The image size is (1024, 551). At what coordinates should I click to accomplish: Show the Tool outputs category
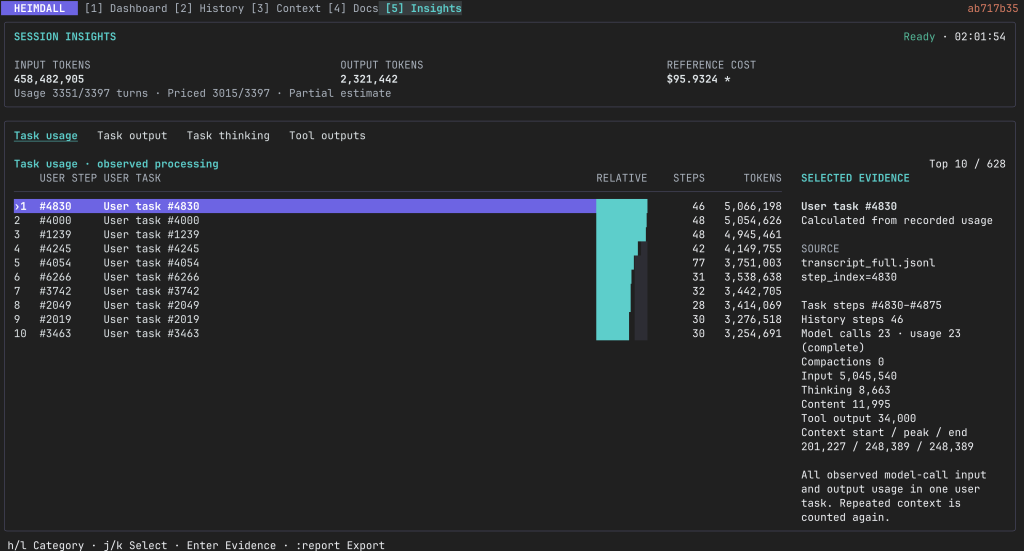coord(327,136)
